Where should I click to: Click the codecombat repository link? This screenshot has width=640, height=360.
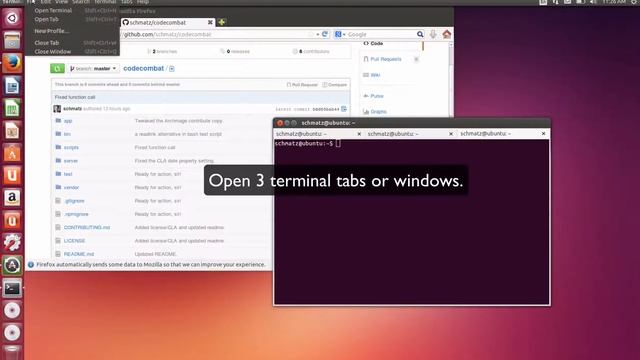tap(143, 69)
